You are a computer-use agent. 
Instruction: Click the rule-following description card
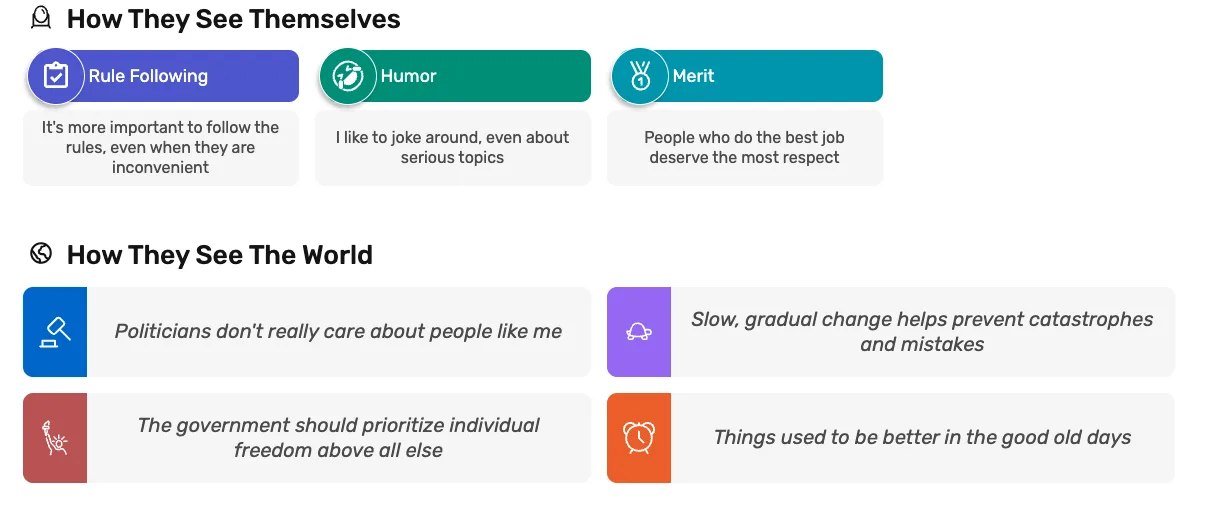[161, 148]
